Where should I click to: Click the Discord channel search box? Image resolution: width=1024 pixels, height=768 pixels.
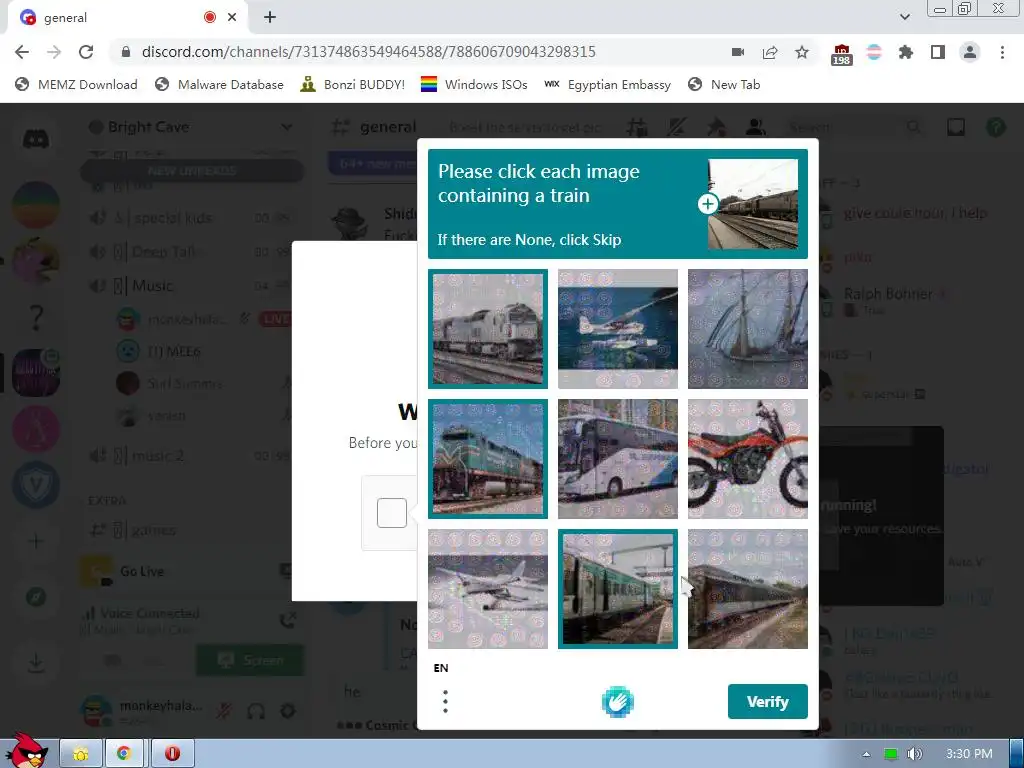856,127
